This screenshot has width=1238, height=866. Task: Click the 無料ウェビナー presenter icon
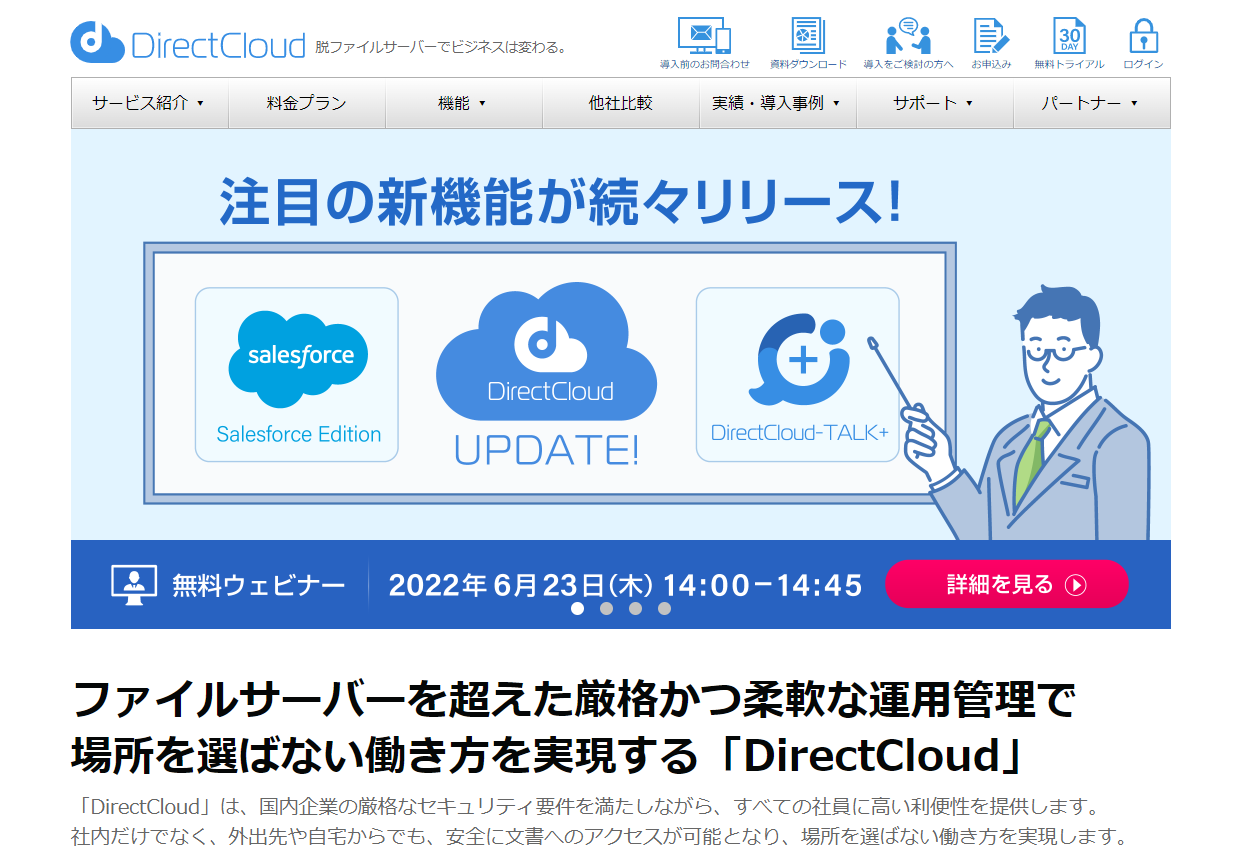(x=133, y=581)
